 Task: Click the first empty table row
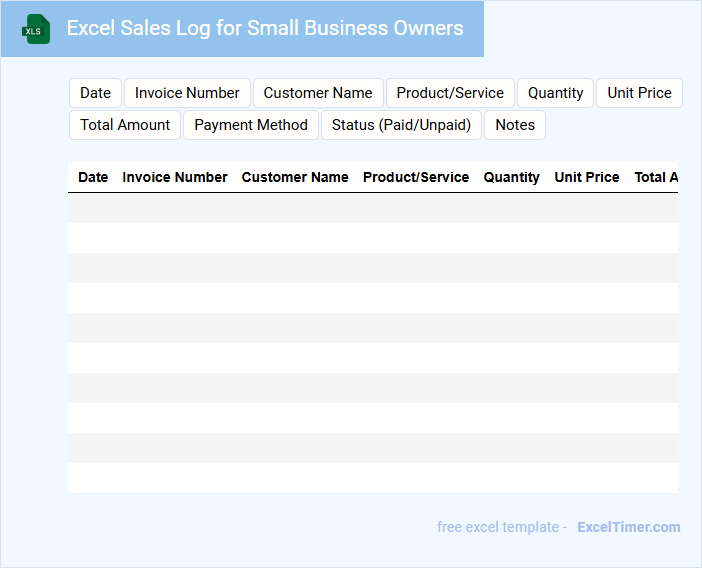[372, 208]
